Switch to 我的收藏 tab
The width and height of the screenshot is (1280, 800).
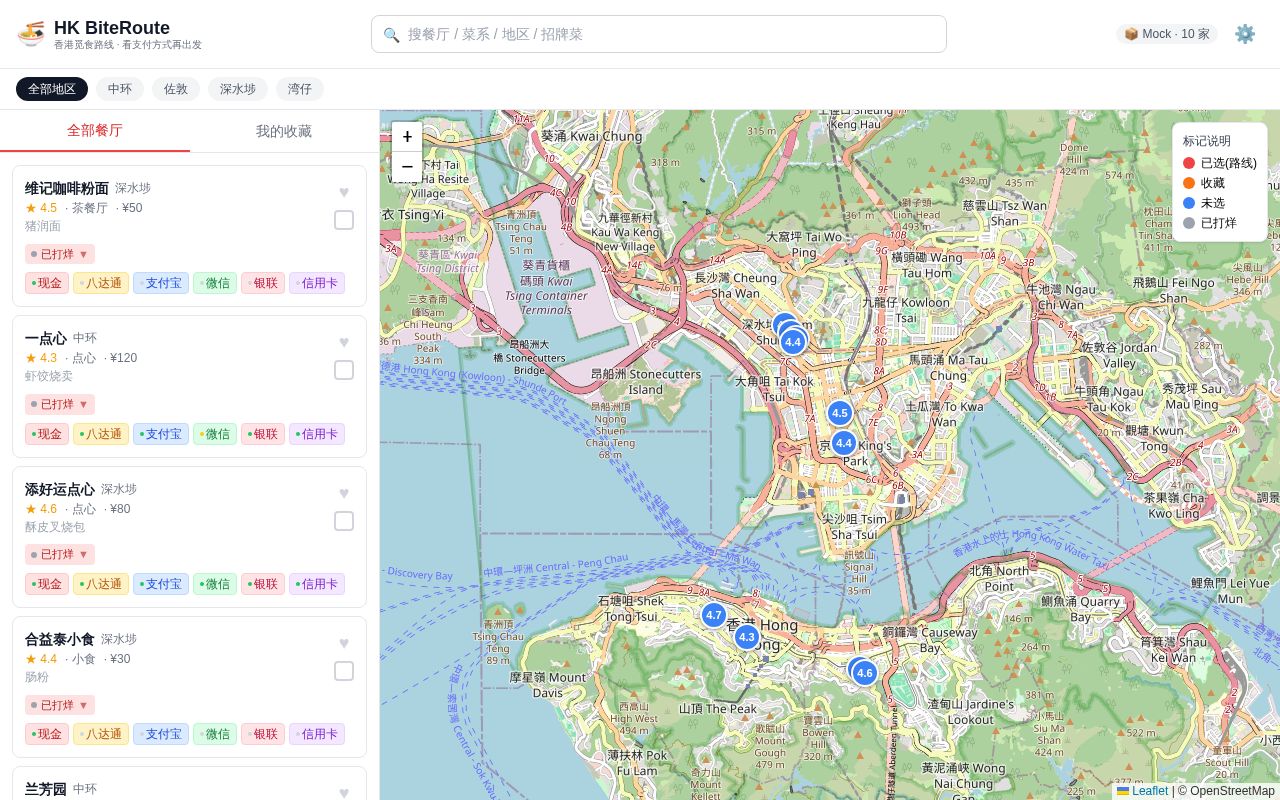coord(284,131)
